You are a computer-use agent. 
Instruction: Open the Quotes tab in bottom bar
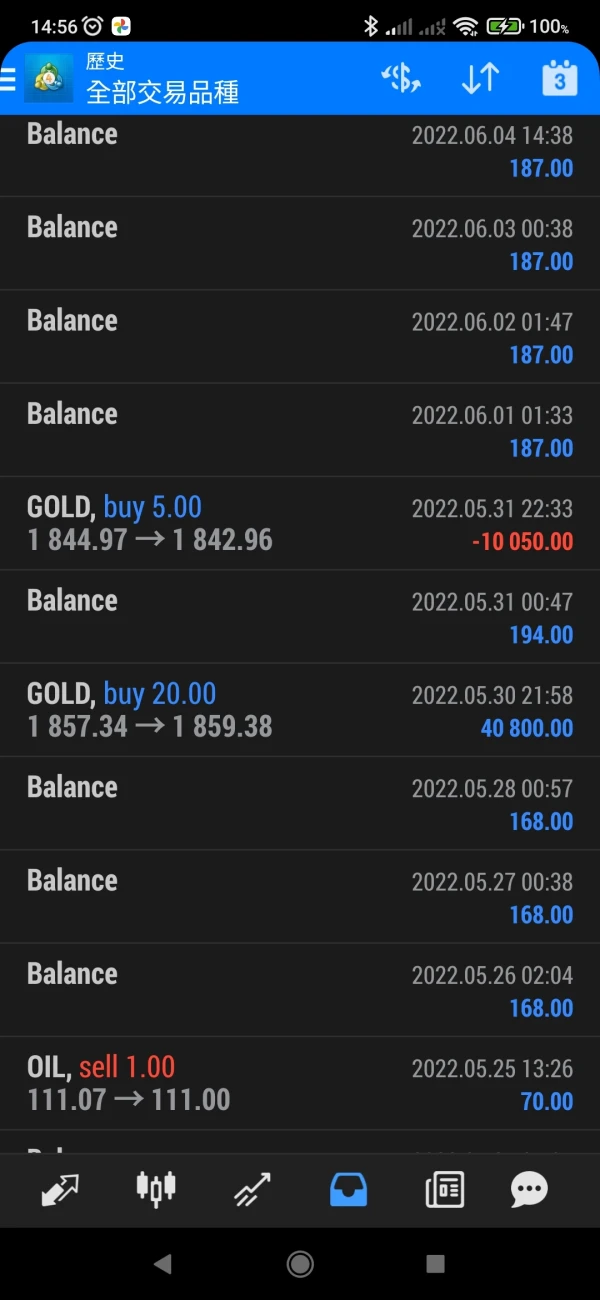[60, 1189]
